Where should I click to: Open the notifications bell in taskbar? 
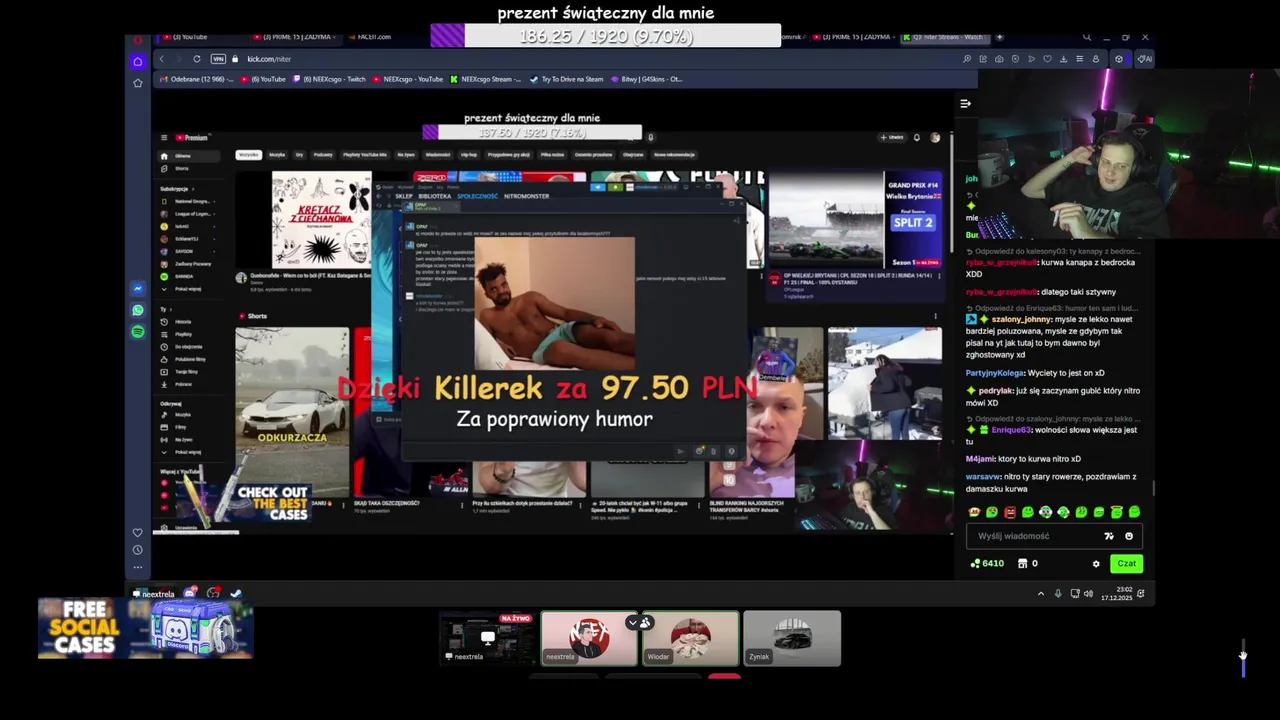coord(1140,594)
